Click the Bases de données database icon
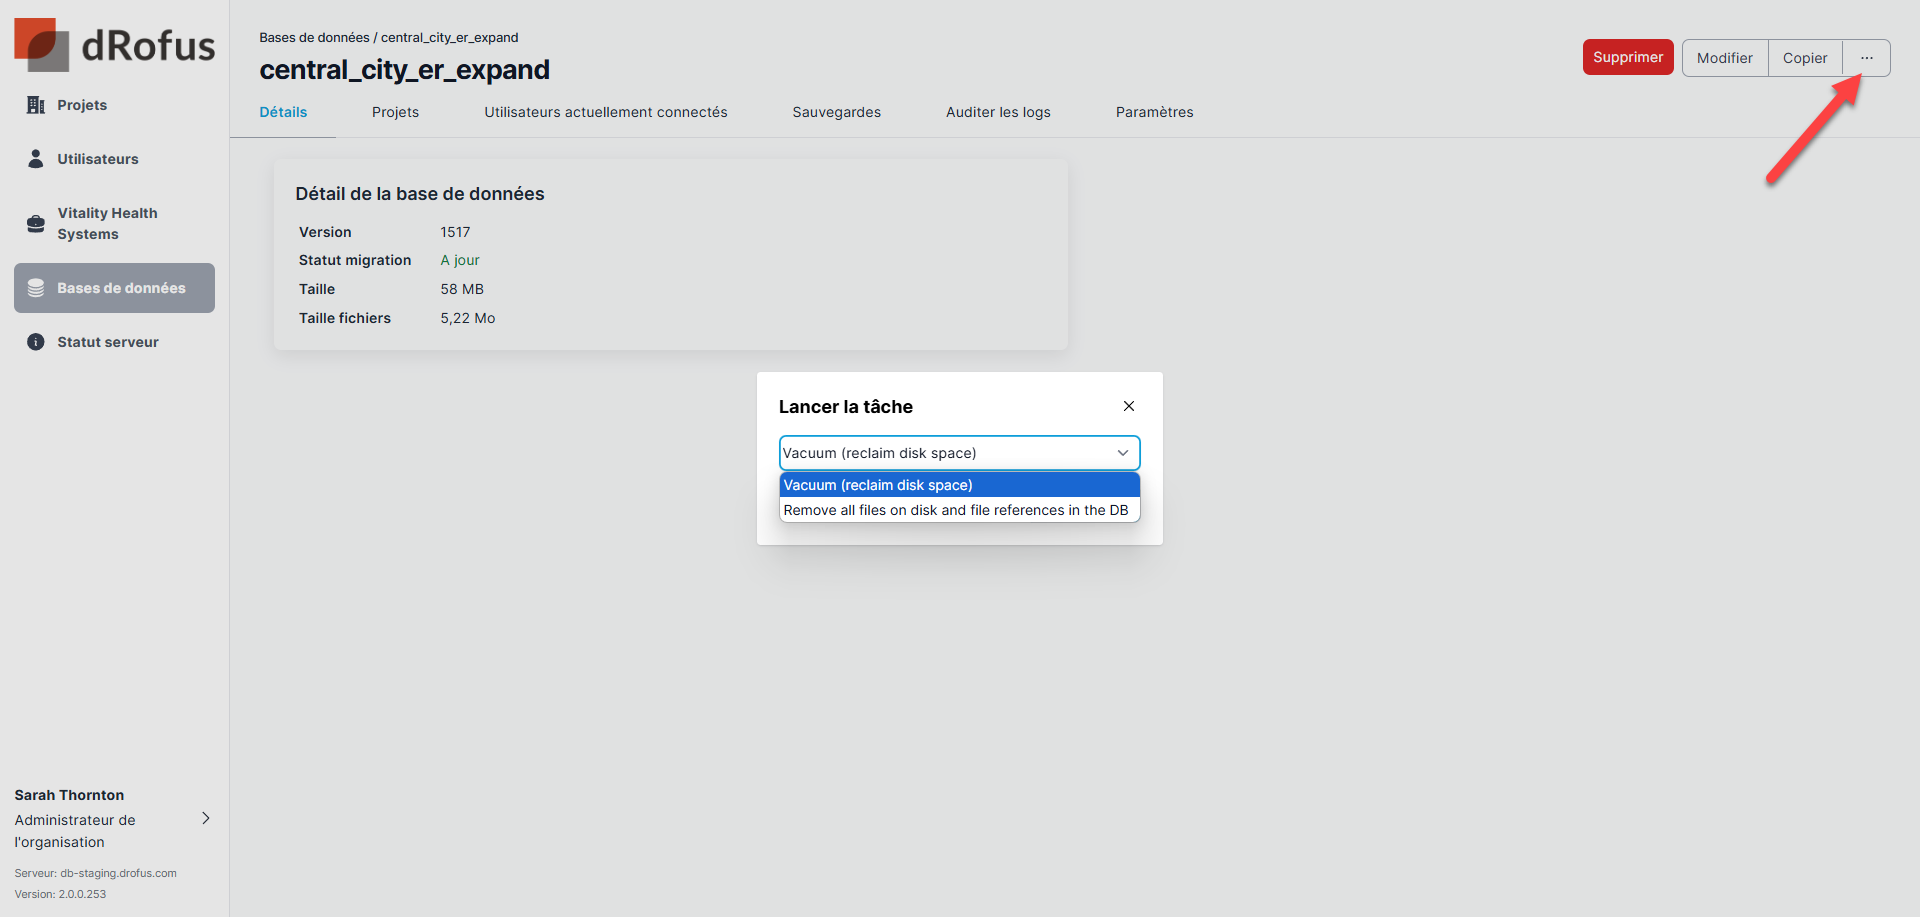The height and width of the screenshot is (917, 1920). (36, 288)
